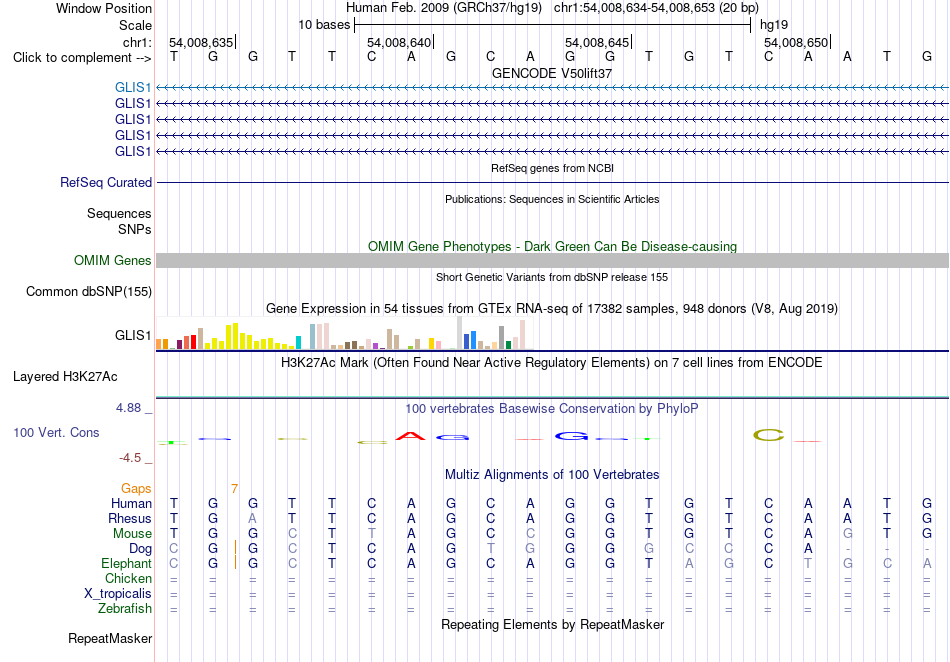
Task: Click the hg19 label next to scale bar
Action: (x=774, y=25)
